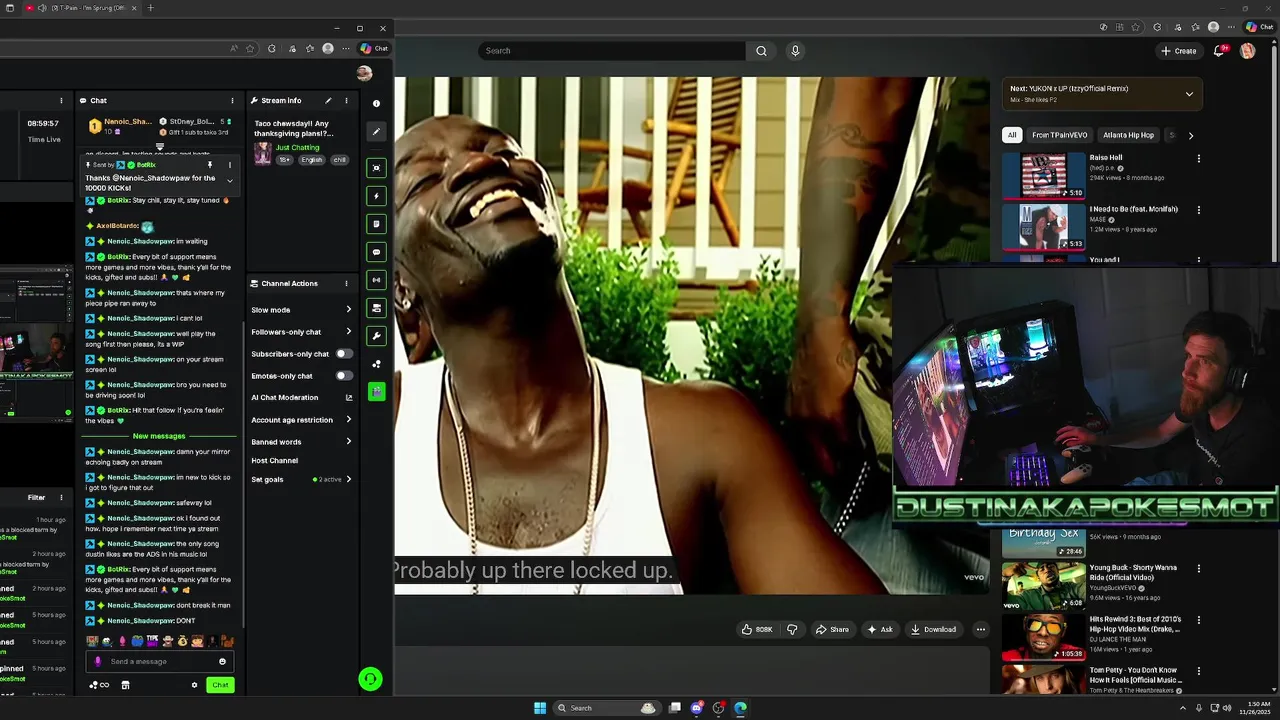Switch to the T-Pain browser tab
The height and width of the screenshot is (720, 1280).
click(x=88, y=8)
